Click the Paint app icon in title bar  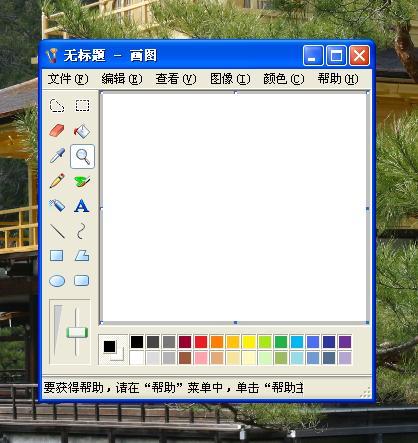tap(52, 55)
